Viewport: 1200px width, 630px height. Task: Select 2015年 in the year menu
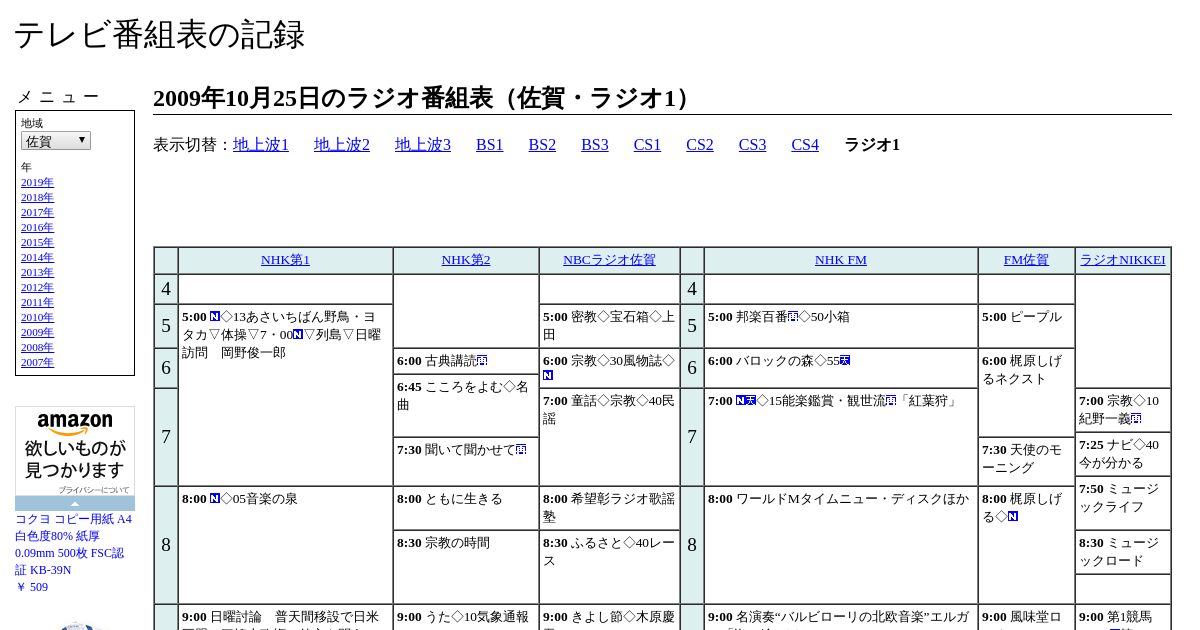click(x=37, y=242)
